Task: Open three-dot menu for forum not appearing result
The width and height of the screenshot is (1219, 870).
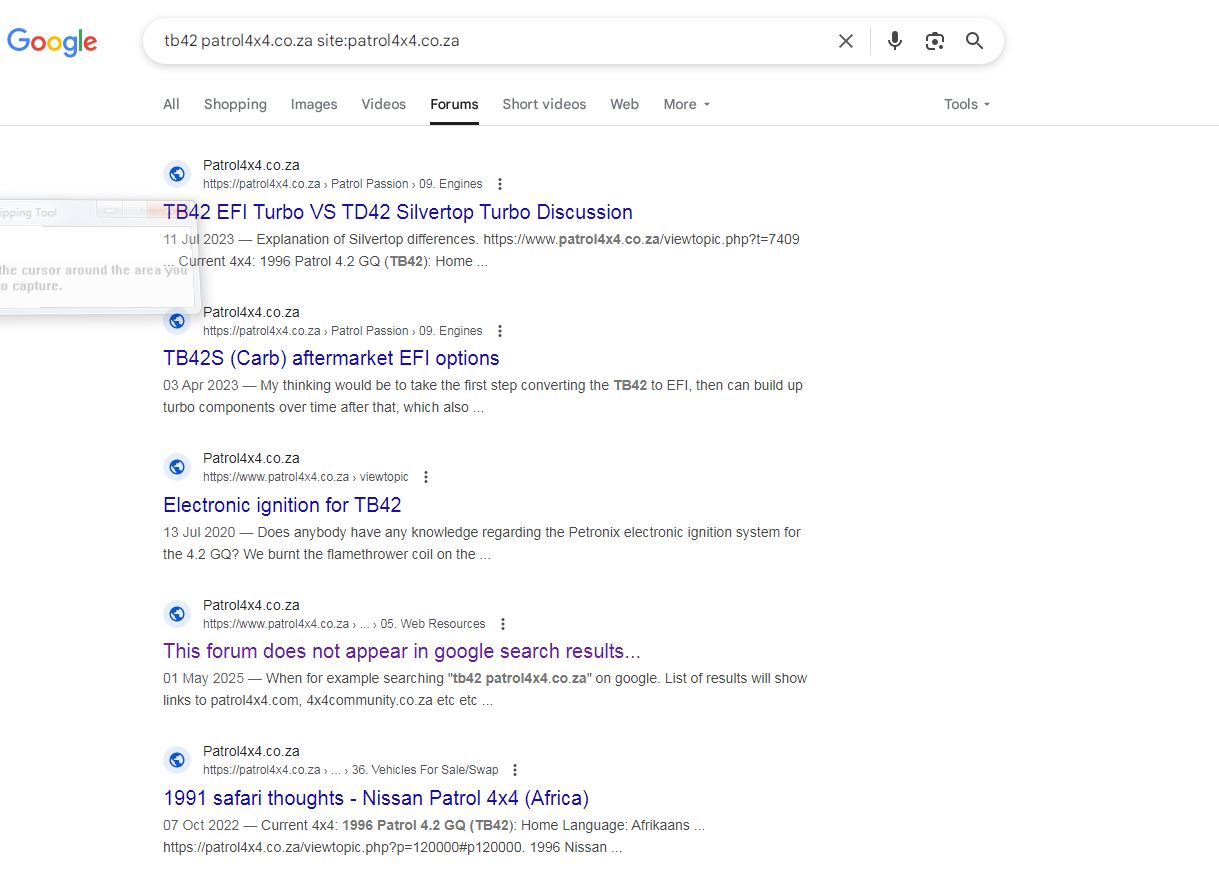Action: tap(503, 624)
